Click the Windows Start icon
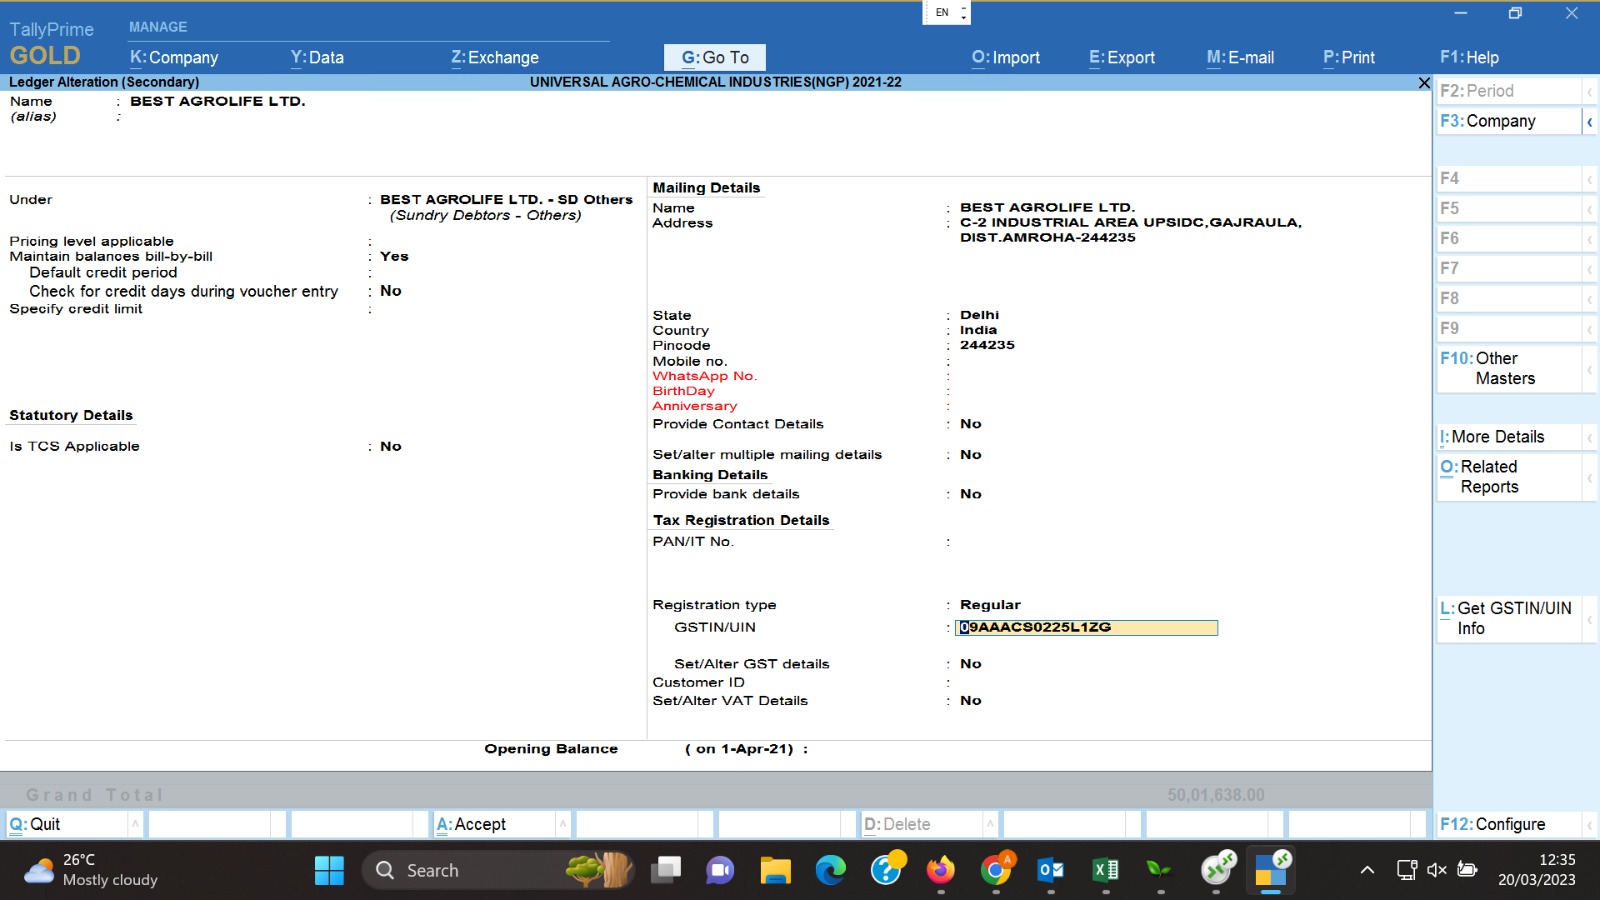The width and height of the screenshot is (1600, 900). click(329, 870)
